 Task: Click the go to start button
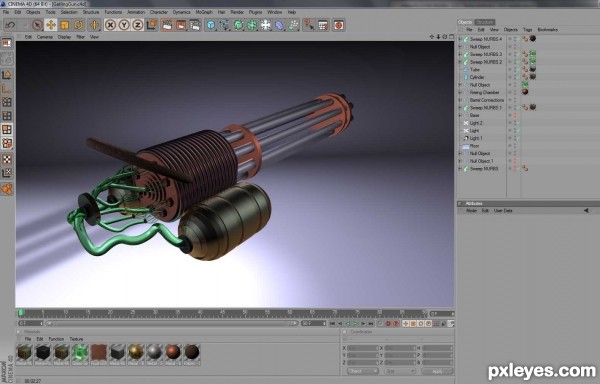click(x=332, y=324)
